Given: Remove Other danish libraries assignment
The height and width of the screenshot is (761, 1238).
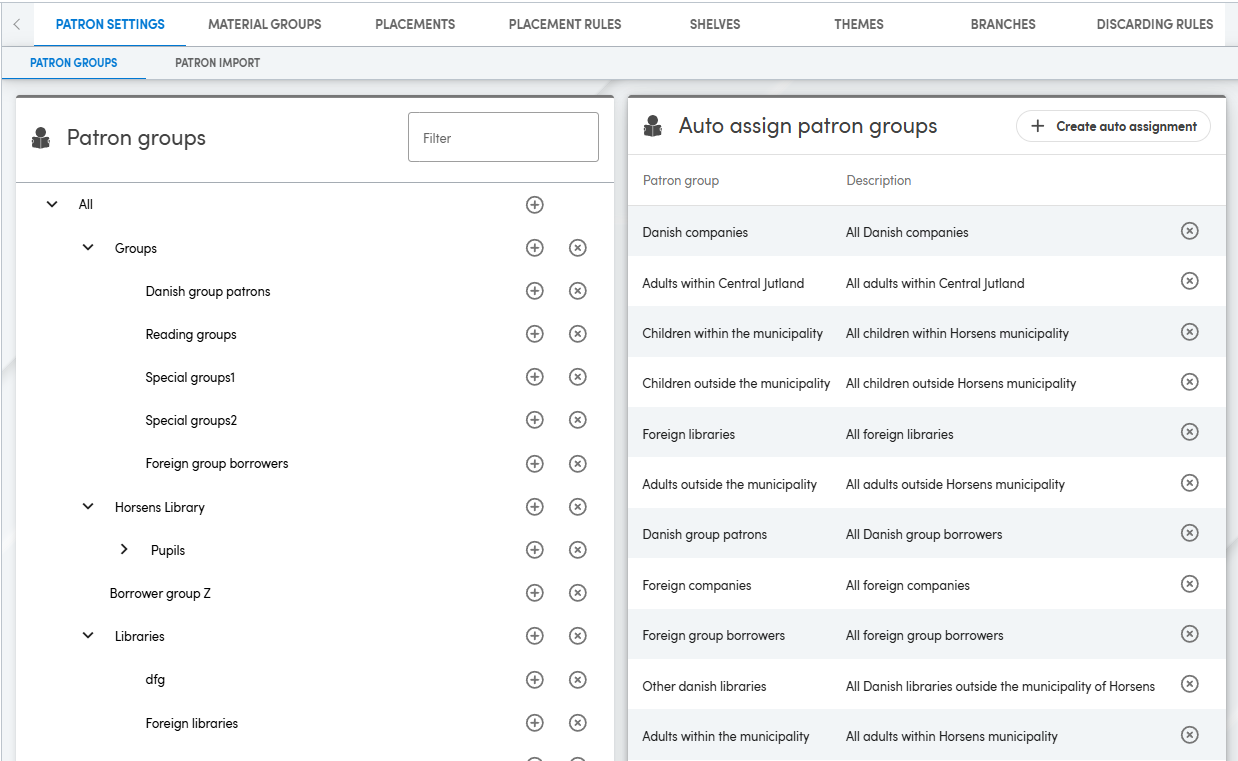Looking at the screenshot, I should (1190, 685).
